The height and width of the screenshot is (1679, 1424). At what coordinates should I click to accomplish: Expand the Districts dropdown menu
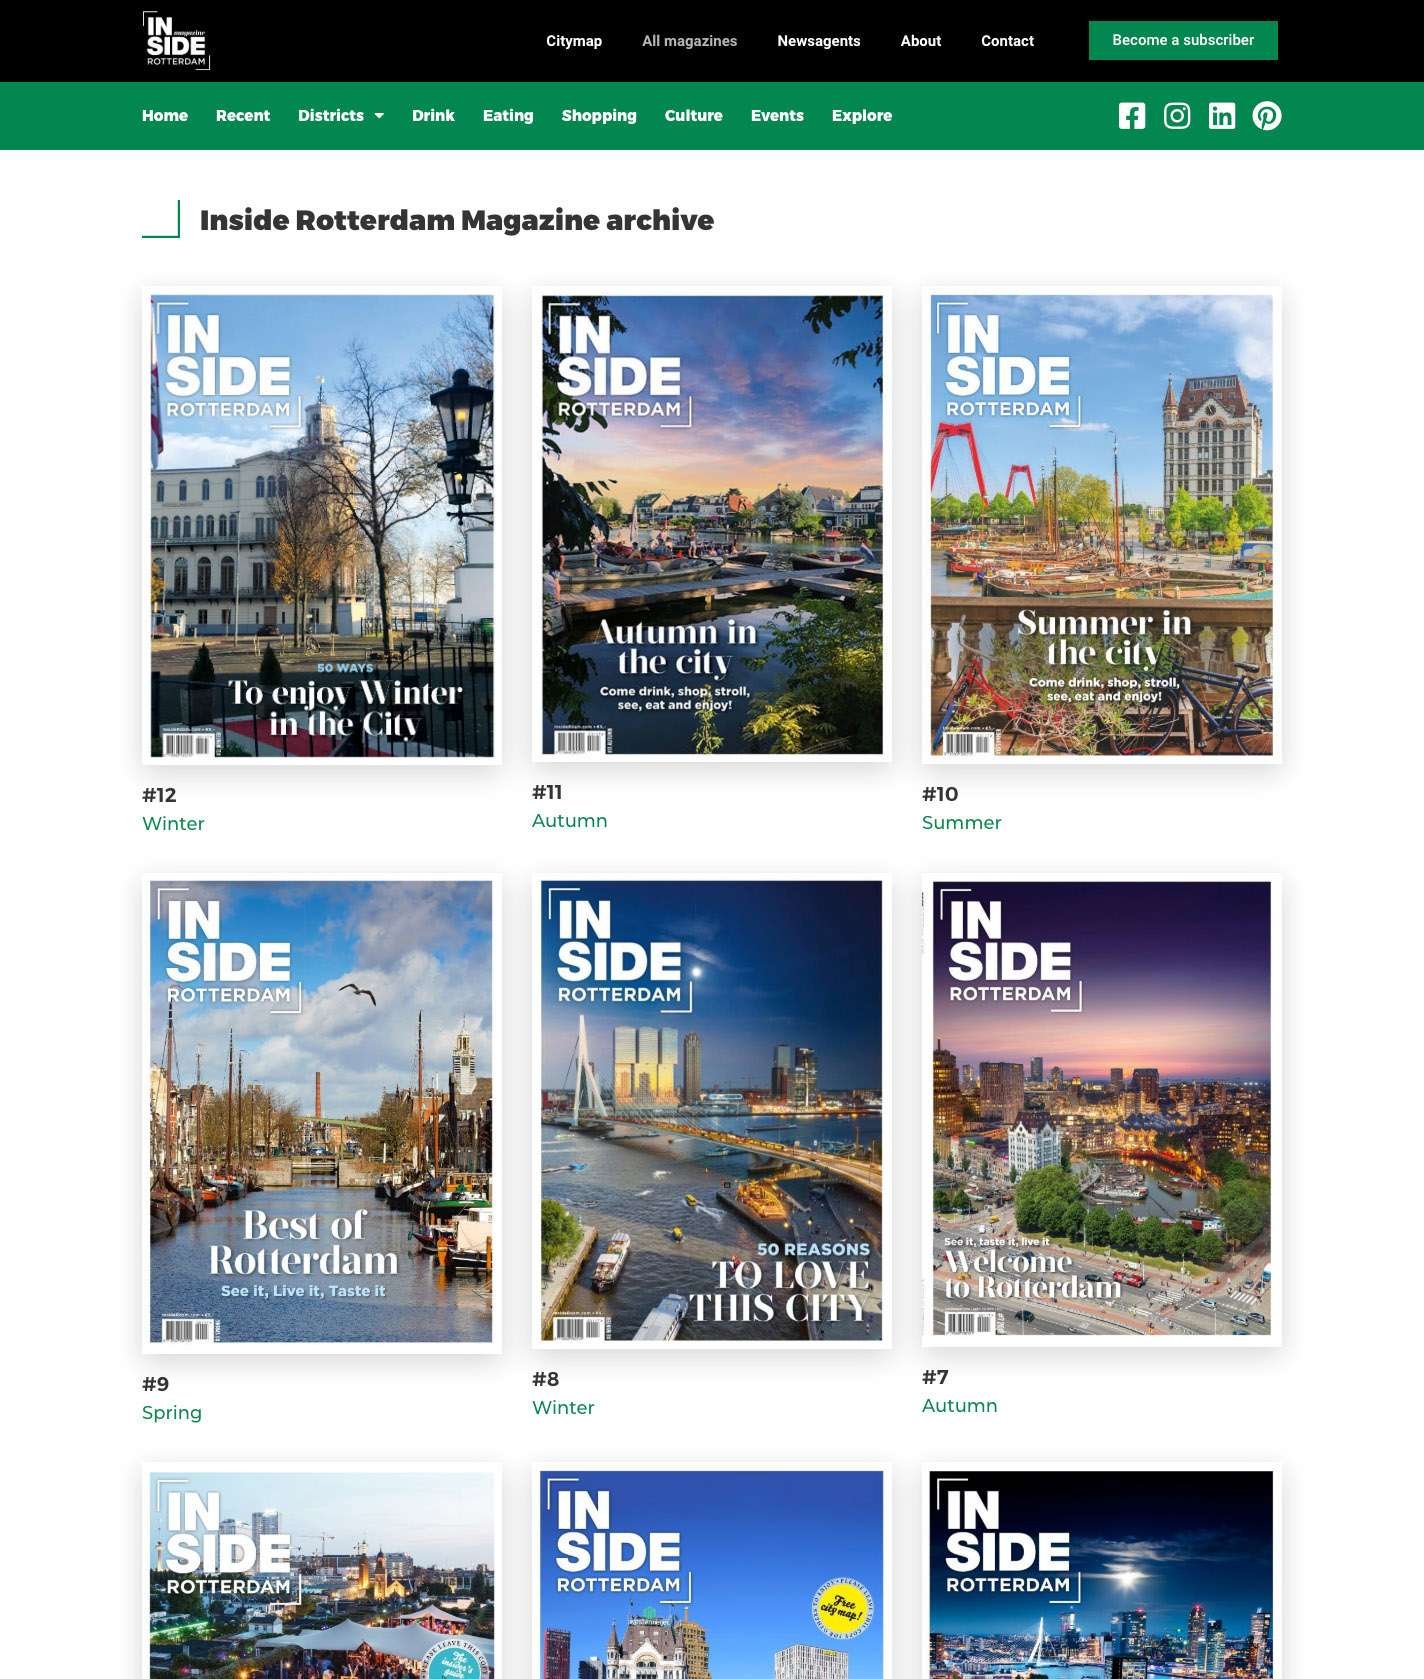[340, 116]
